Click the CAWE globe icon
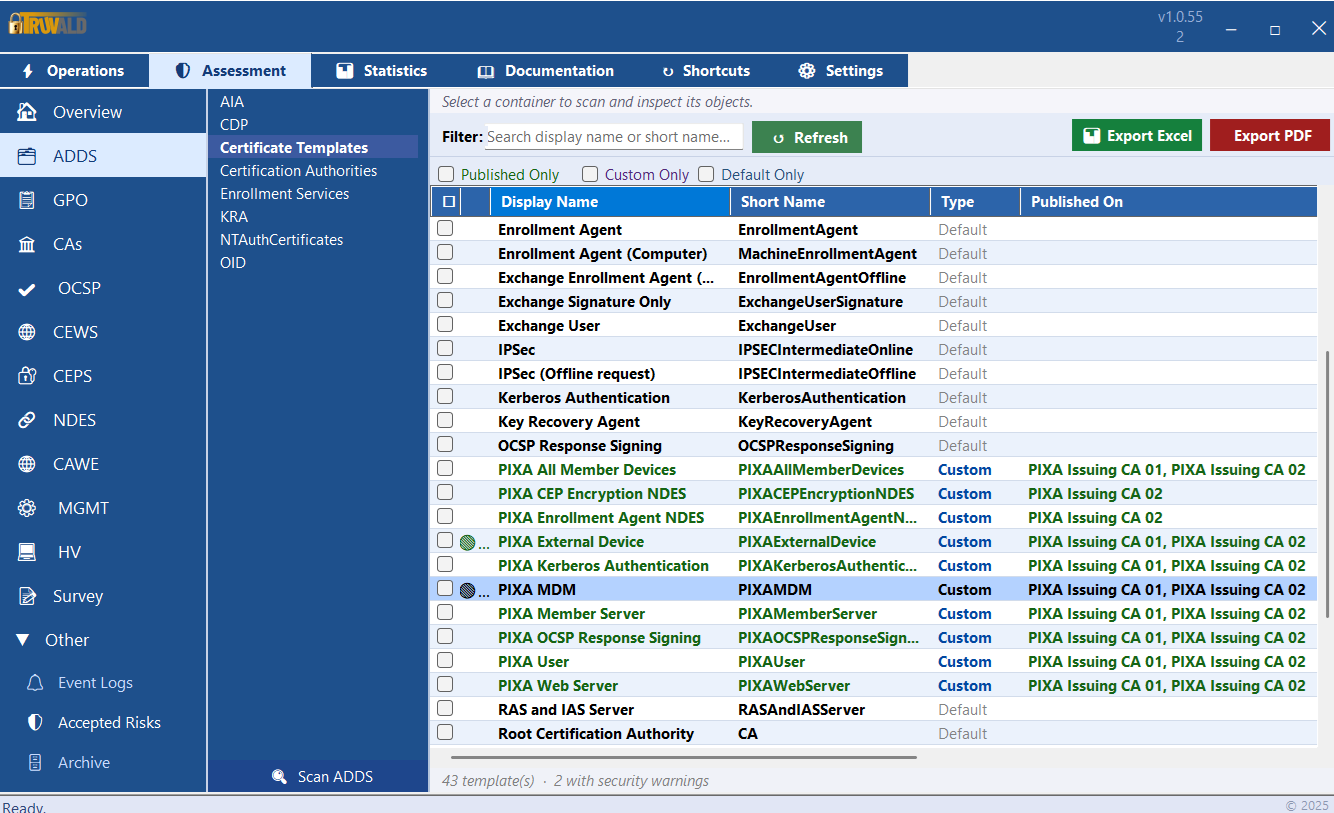 pyautogui.click(x=27, y=464)
